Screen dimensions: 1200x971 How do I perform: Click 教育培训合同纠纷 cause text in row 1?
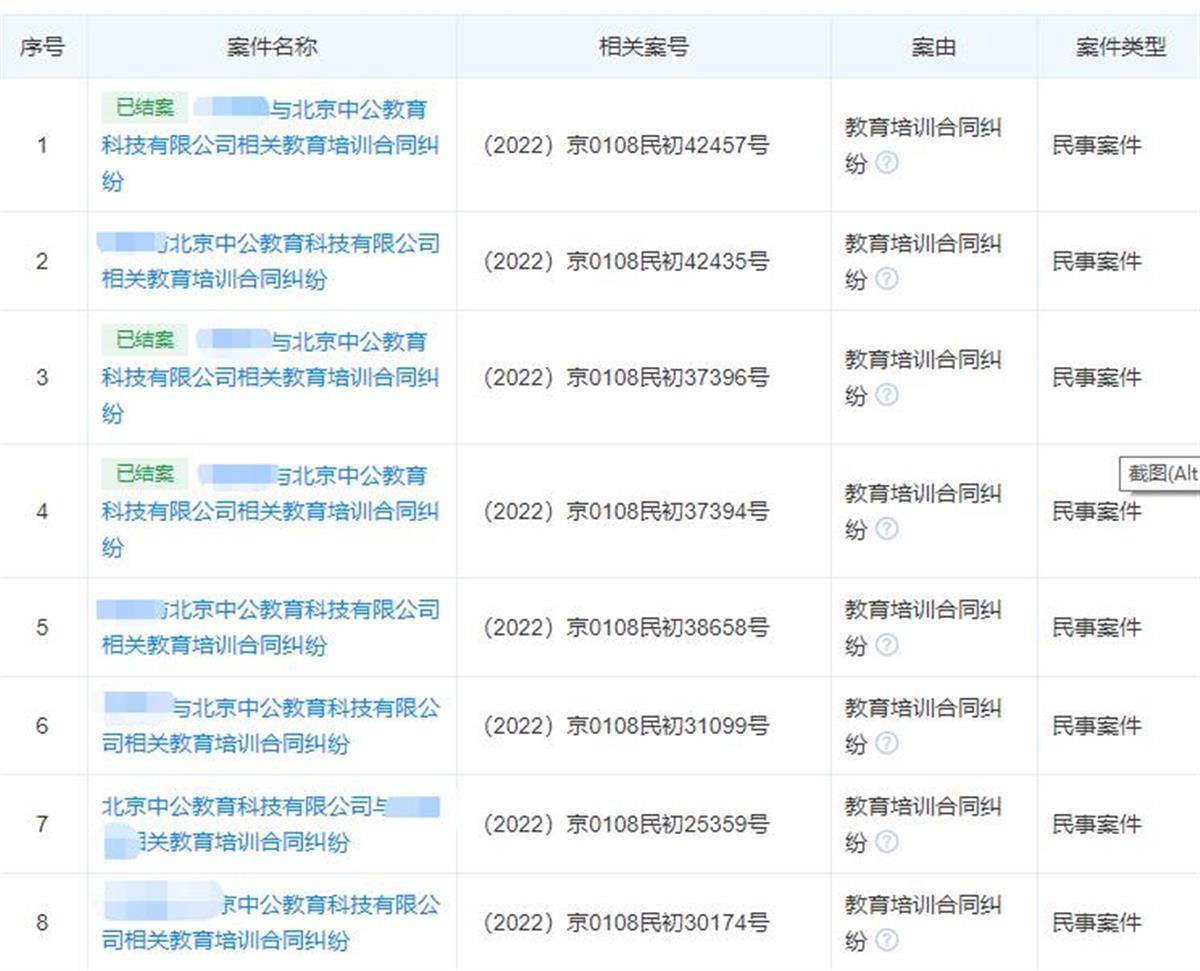click(x=922, y=145)
